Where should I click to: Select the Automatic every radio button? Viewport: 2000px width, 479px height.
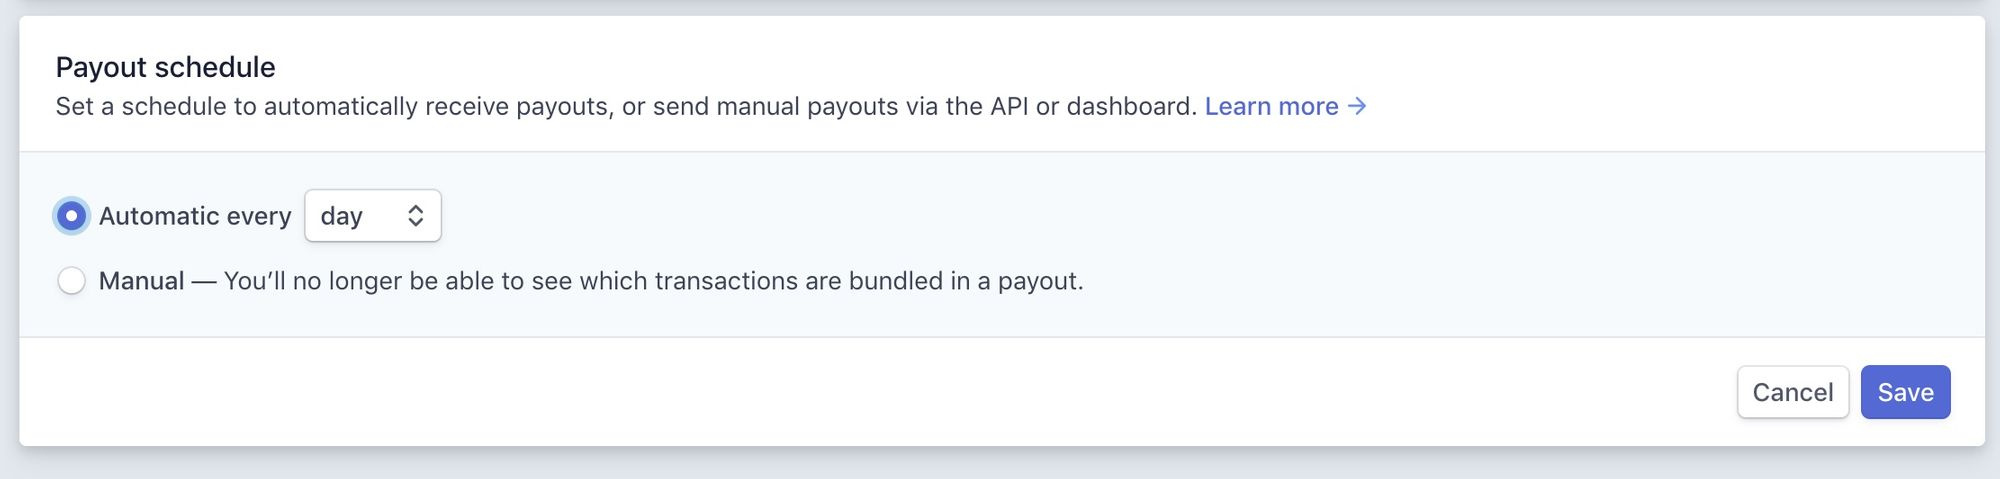click(71, 216)
